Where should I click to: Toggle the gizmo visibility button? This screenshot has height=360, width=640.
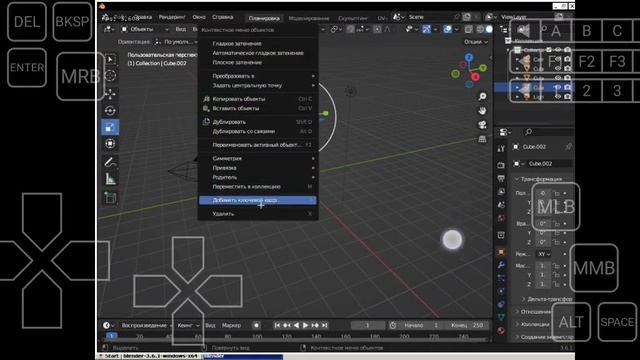(427, 29)
